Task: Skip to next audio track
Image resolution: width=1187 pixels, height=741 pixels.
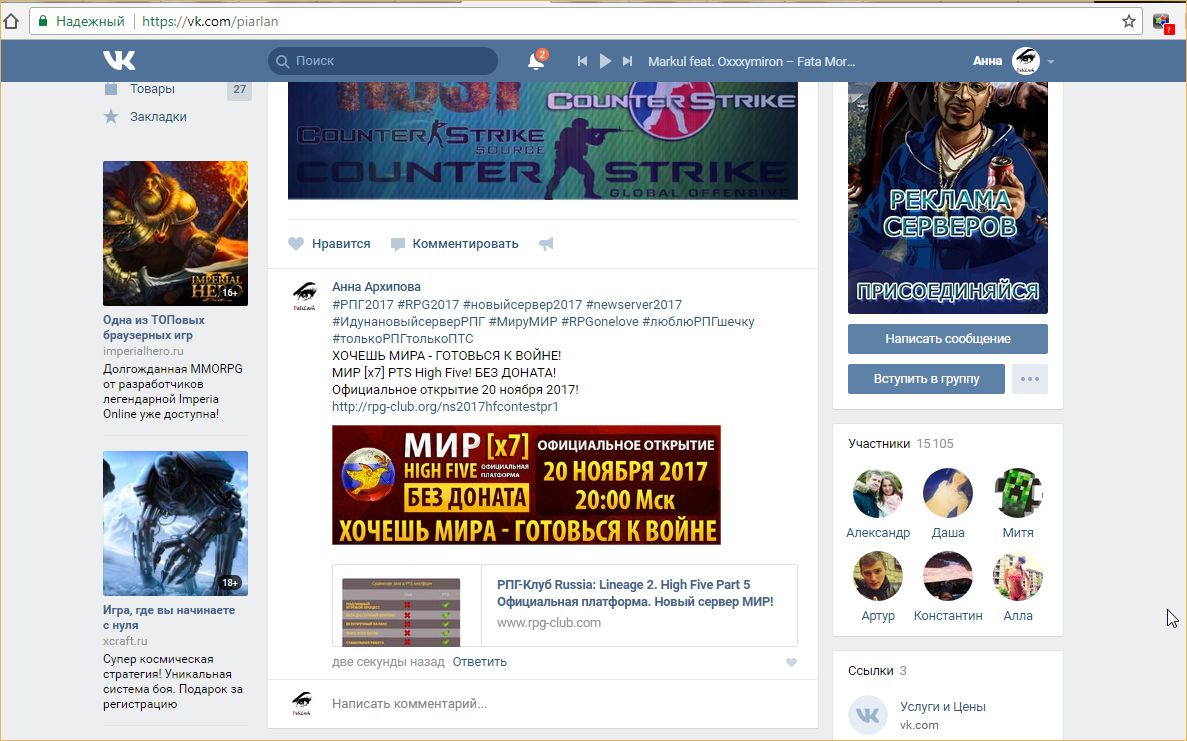Action: 627,61
